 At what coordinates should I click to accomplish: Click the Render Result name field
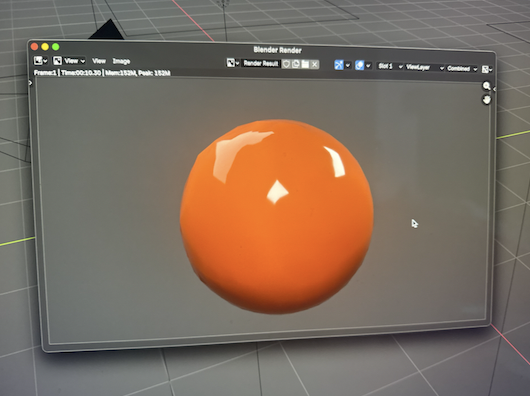(261, 64)
